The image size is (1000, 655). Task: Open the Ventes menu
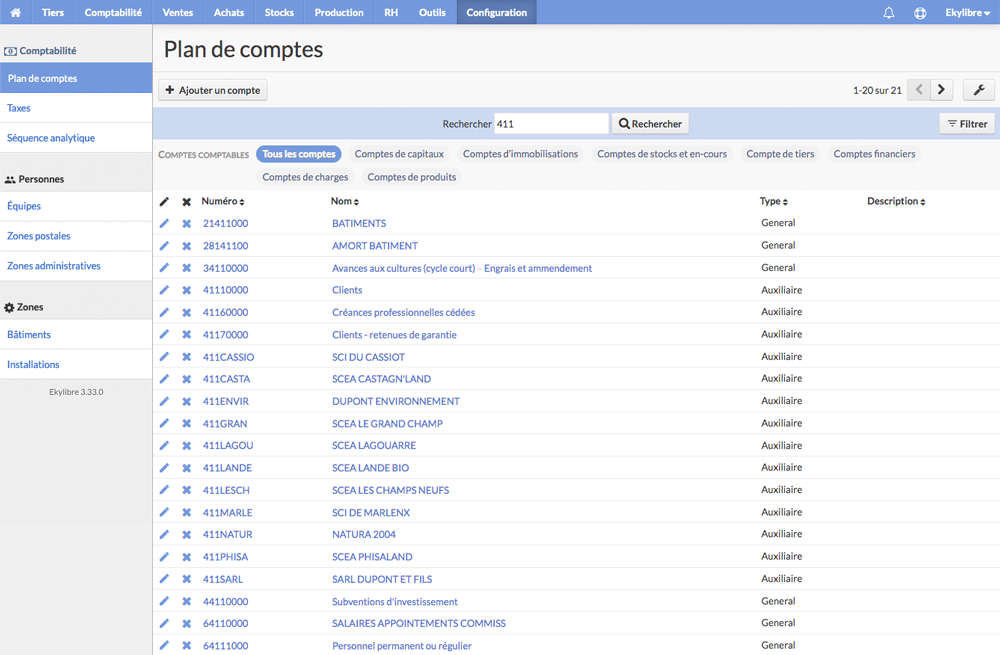point(177,12)
